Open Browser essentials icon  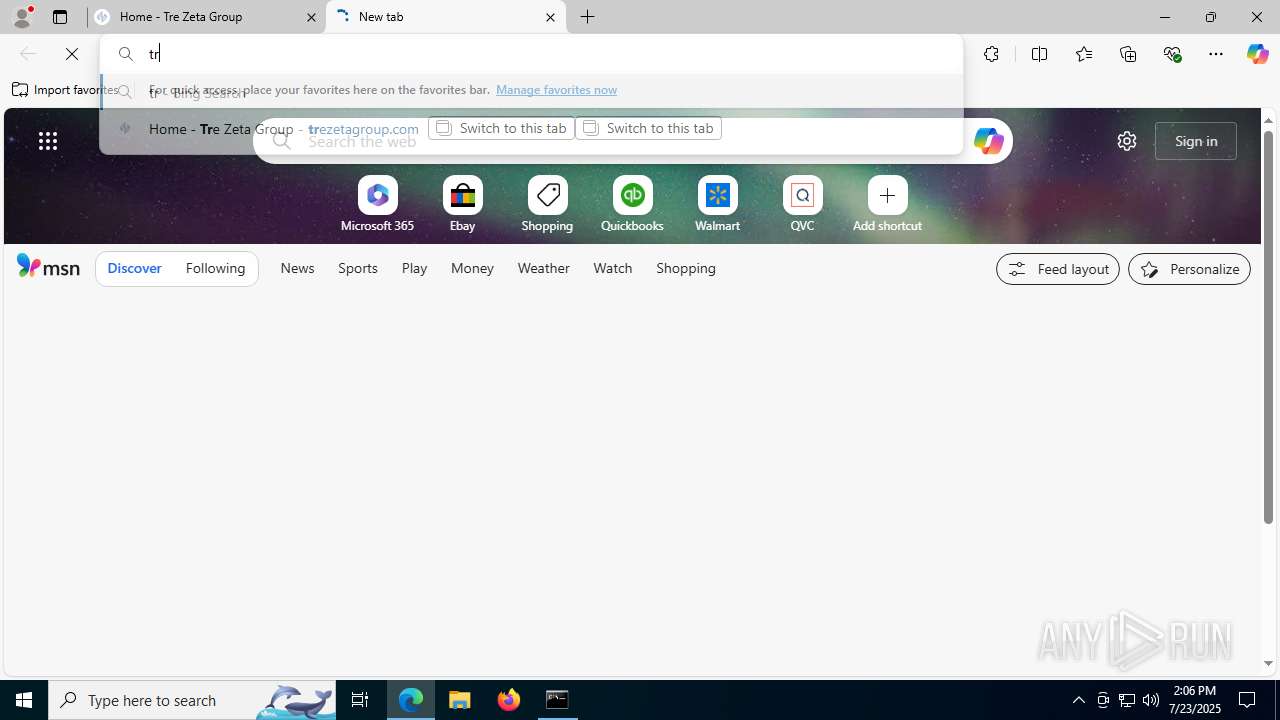[x=1172, y=54]
